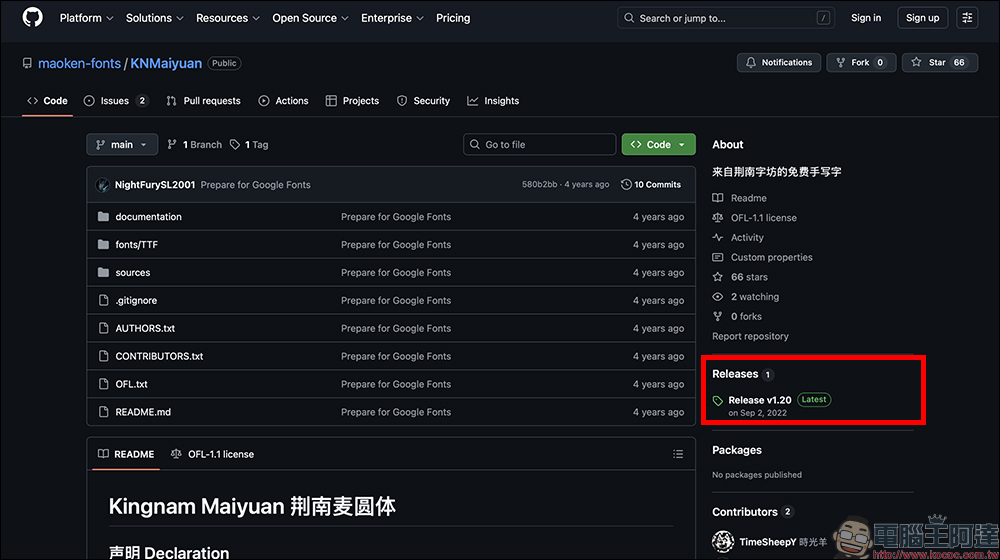Viewport: 1000px width, 560px height.
Task: Click the Notifications bell button
Action: pyautogui.click(x=779, y=63)
